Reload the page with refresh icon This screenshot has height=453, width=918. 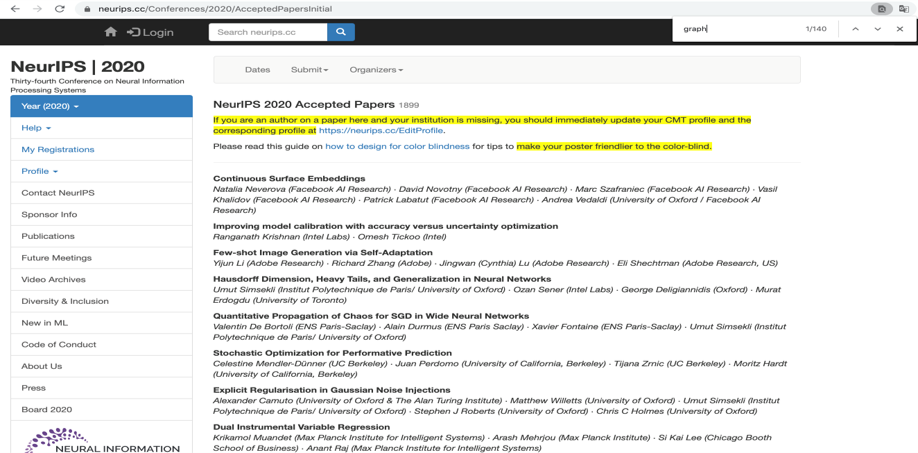pos(59,9)
